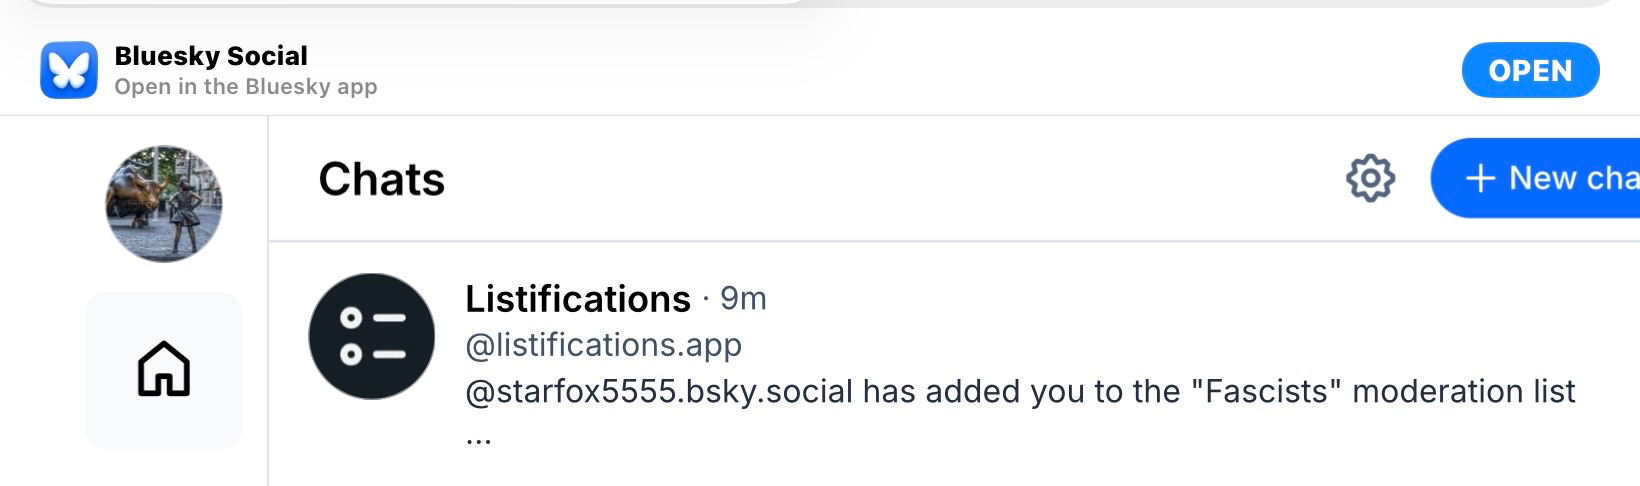Tap the "Open in the Bluesky app" subtitle
The height and width of the screenshot is (486, 1640).
pyautogui.click(x=246, y=87)
